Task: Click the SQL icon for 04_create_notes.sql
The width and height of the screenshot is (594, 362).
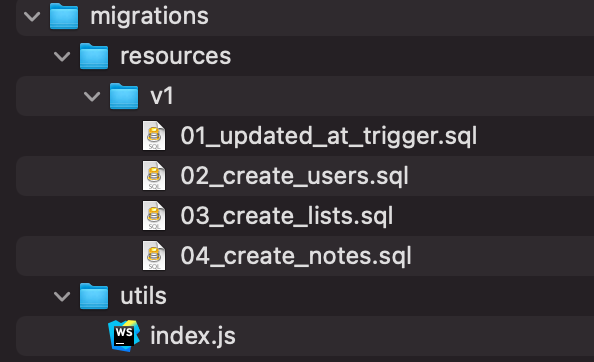Action: (154, 256)
